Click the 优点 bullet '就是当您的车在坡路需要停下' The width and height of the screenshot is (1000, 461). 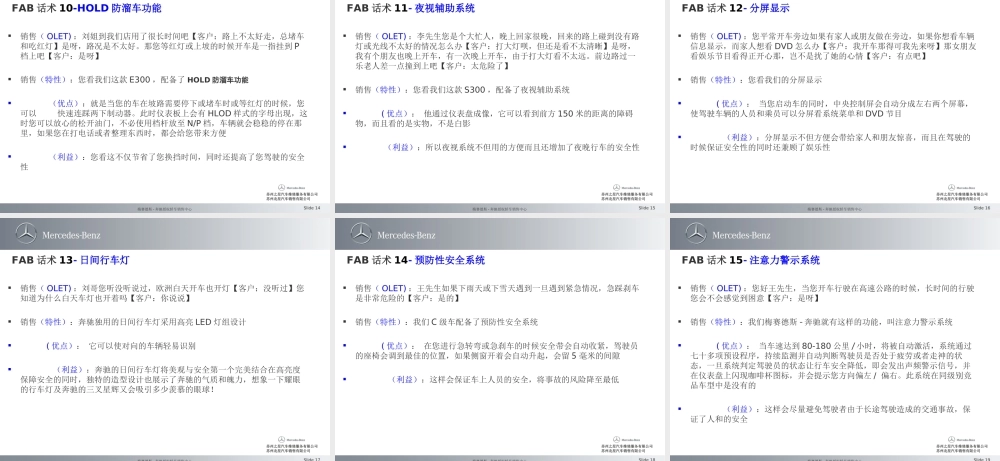164,119
